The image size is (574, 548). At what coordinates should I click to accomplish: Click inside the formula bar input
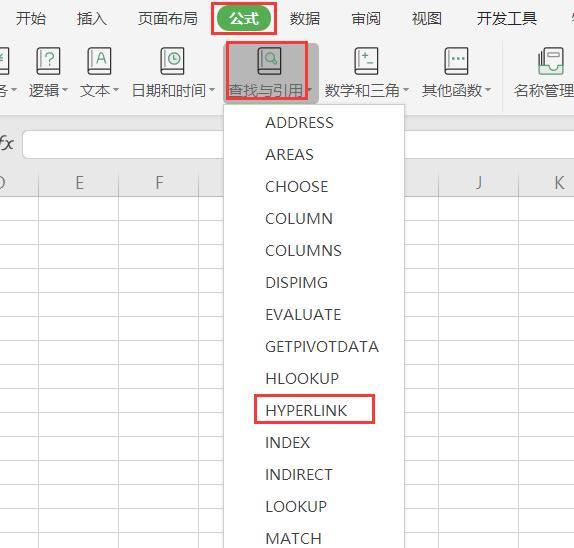coord(123,145)
